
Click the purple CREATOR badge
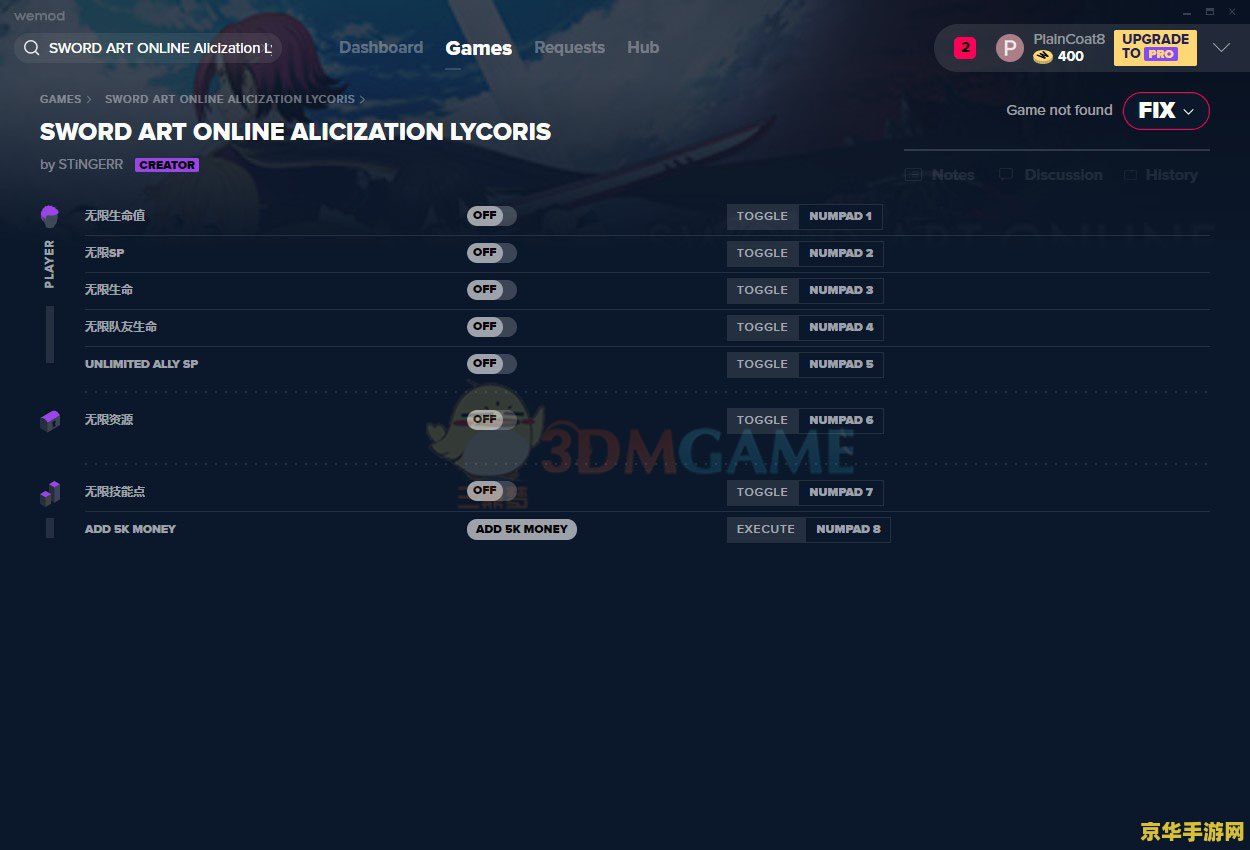coord(167,165)
